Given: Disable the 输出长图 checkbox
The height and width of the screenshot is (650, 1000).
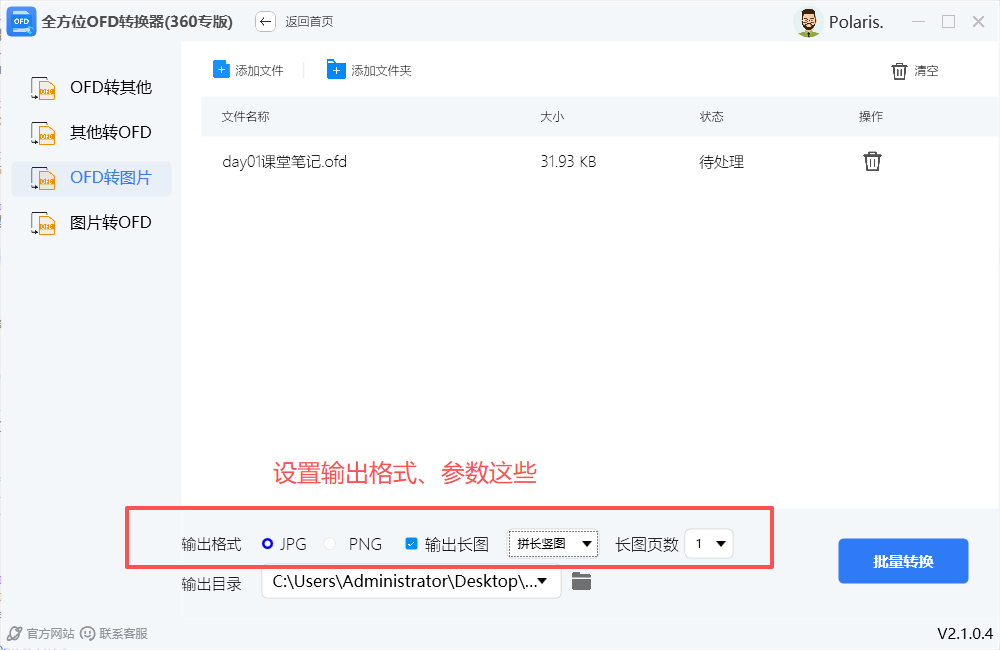Looking at the screenshot, I should (x=410, y=543).
